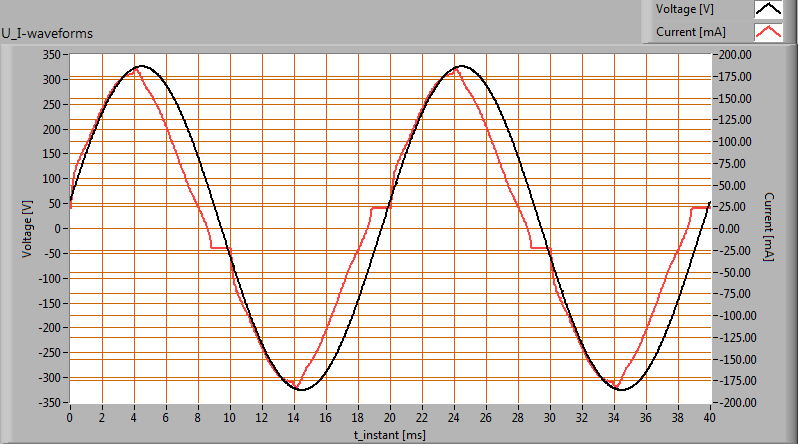Click the first positive peak of black voltage curve
Screen dimensions: 798x444
point(142,67)
